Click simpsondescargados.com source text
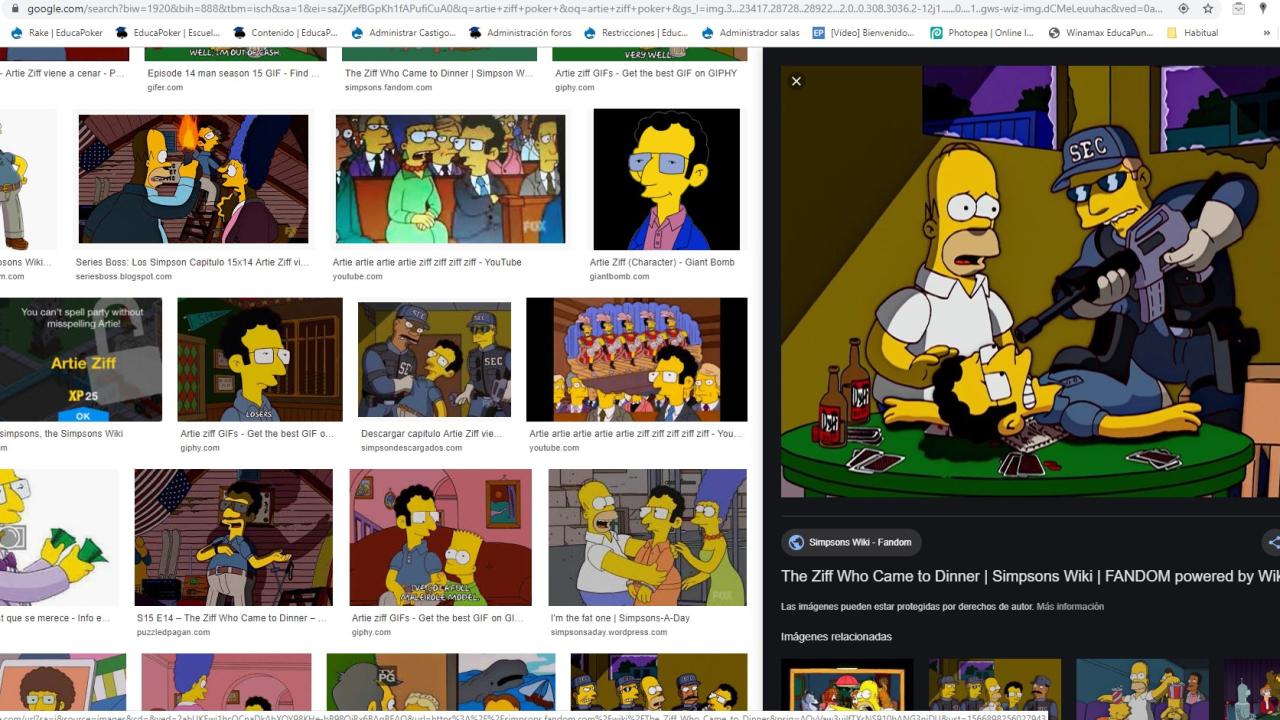This screenshot has width=1280, height=720. point(411,448)
